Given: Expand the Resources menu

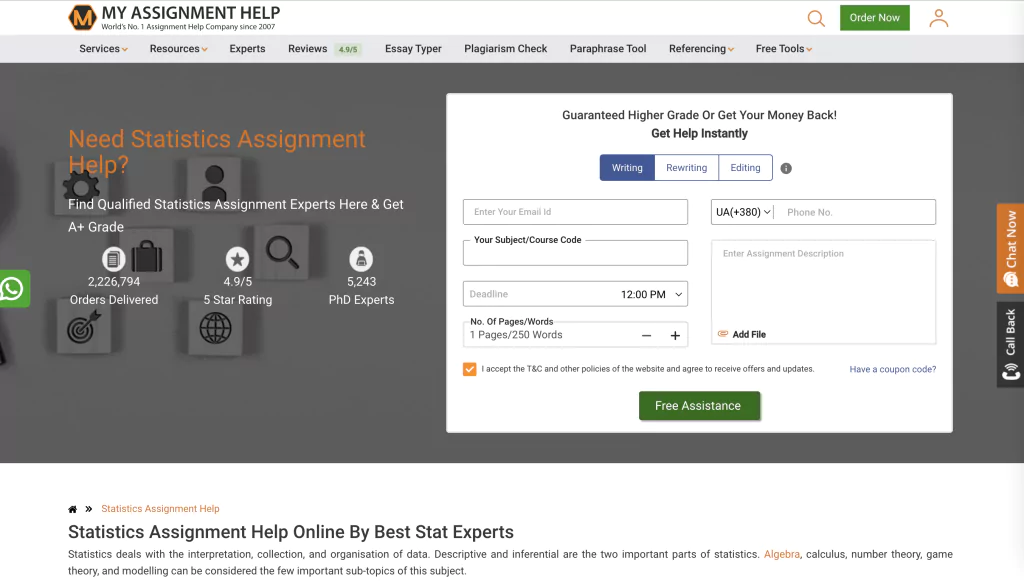Looking at the screenshot, I should (x=178, y=49).
